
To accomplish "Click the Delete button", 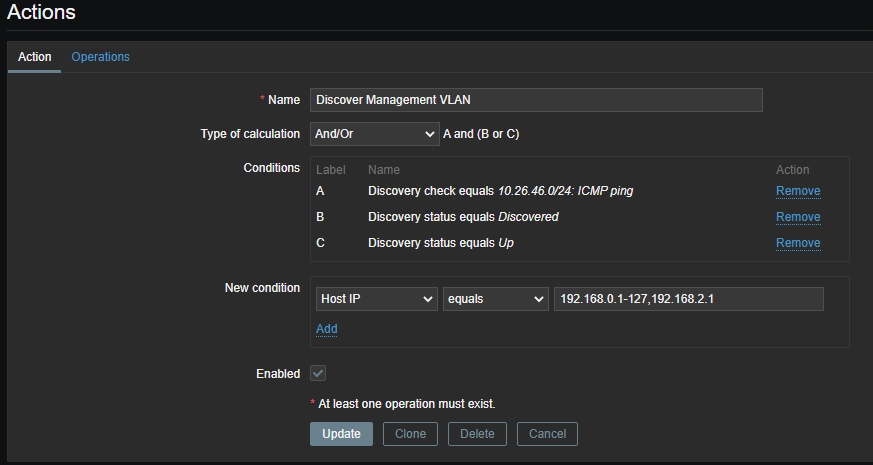I will [477, 434].
